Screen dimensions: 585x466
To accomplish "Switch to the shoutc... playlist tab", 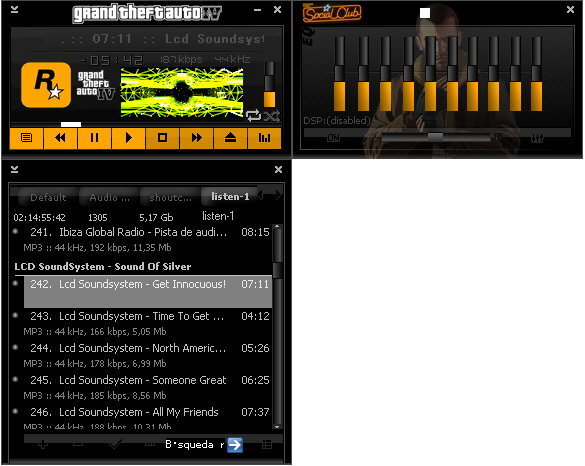I will [171, 197].
